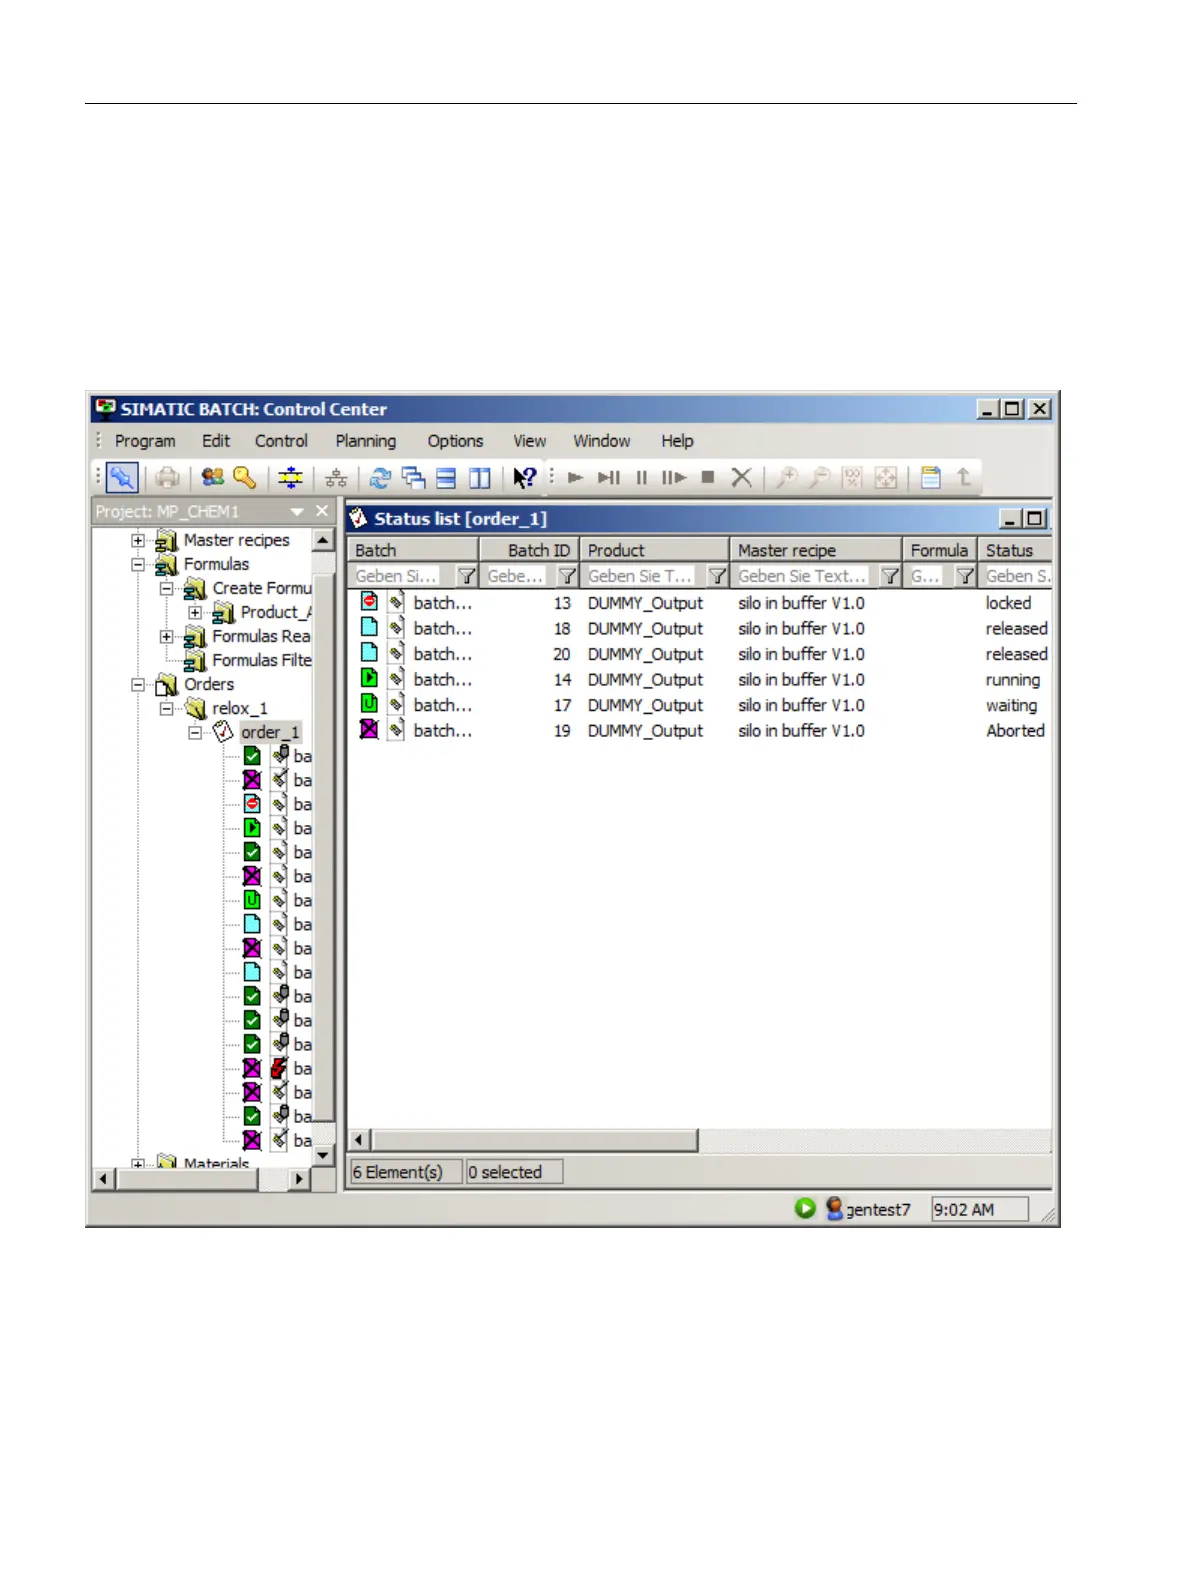Click the context help arrow-question icon

(x=524, y=478)
